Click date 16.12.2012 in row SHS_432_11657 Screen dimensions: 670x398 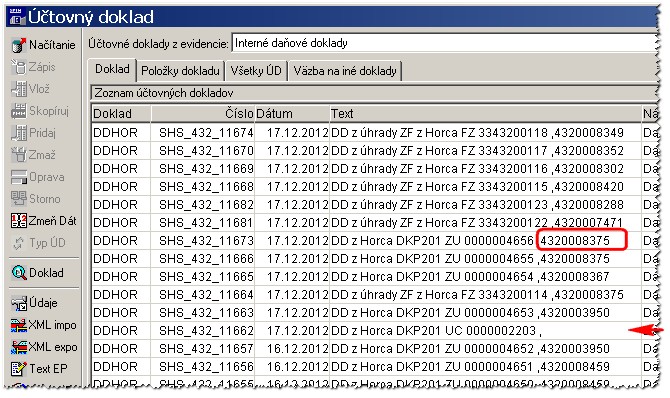pyautogui.click(x=297, y=348)
